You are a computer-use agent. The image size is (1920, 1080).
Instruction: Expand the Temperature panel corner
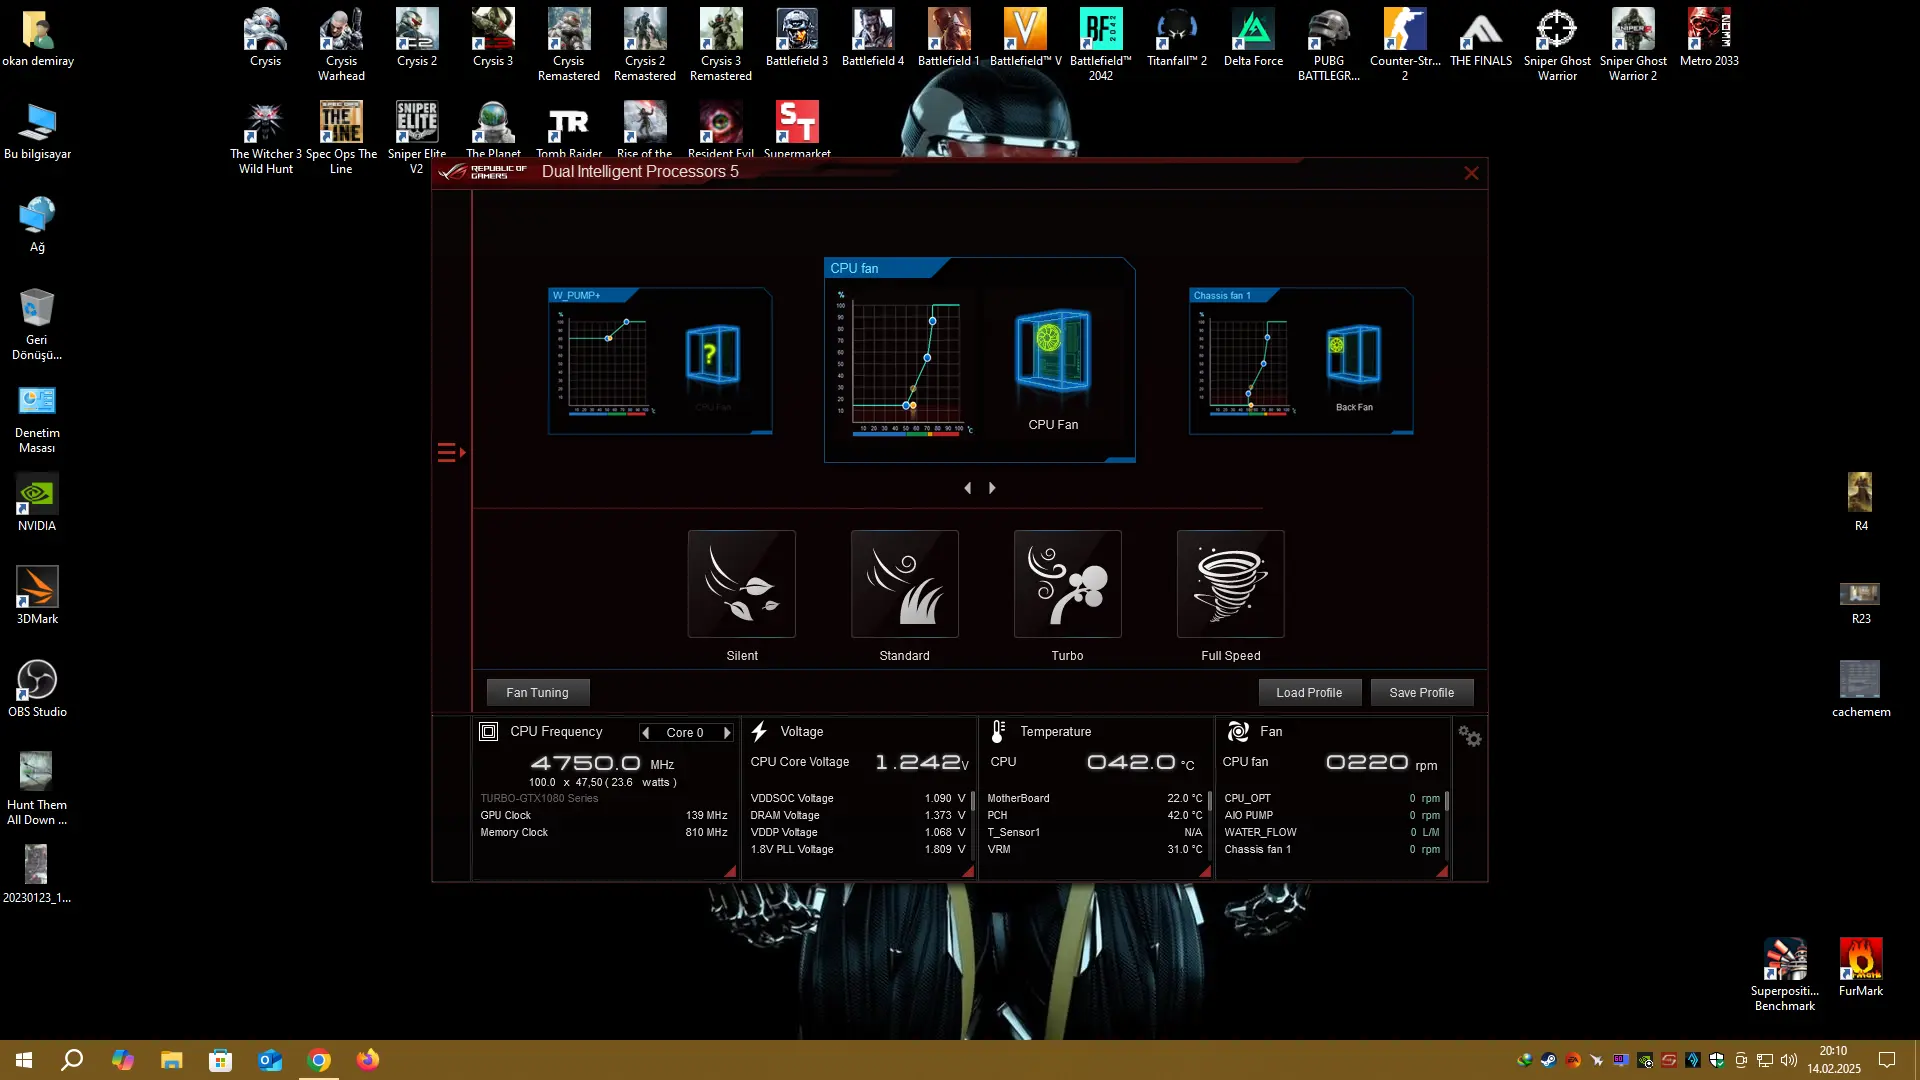tap(1205, 871)
